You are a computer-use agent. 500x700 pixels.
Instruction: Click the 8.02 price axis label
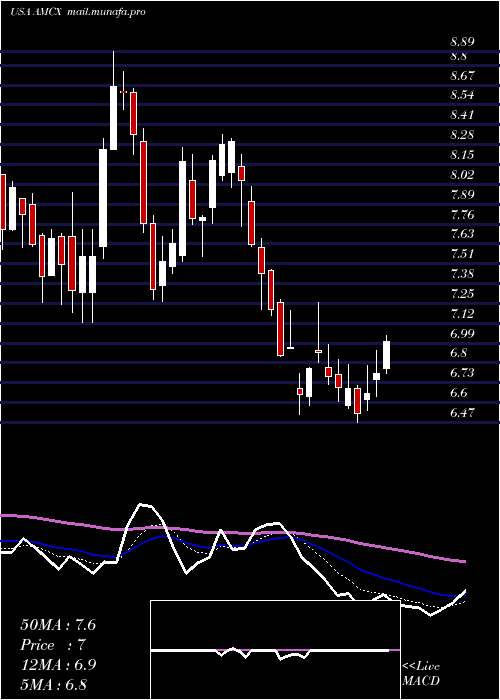coord(462,175)
